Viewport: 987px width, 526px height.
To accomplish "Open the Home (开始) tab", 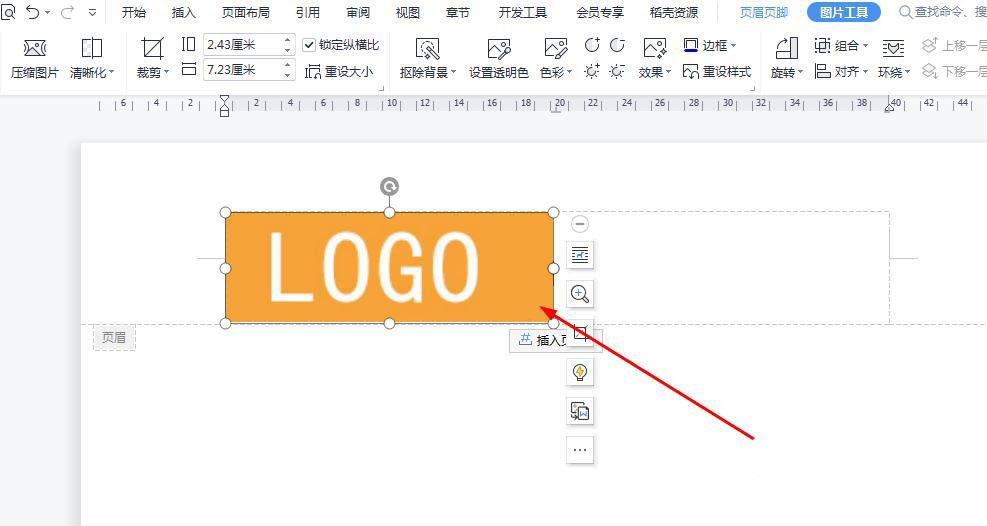I will click(133, 12).
